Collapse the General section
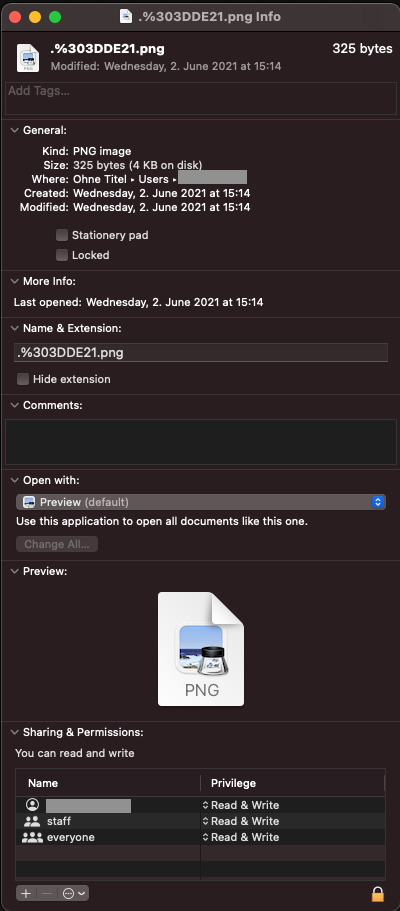400x911 pixels. tap(15, 131)
